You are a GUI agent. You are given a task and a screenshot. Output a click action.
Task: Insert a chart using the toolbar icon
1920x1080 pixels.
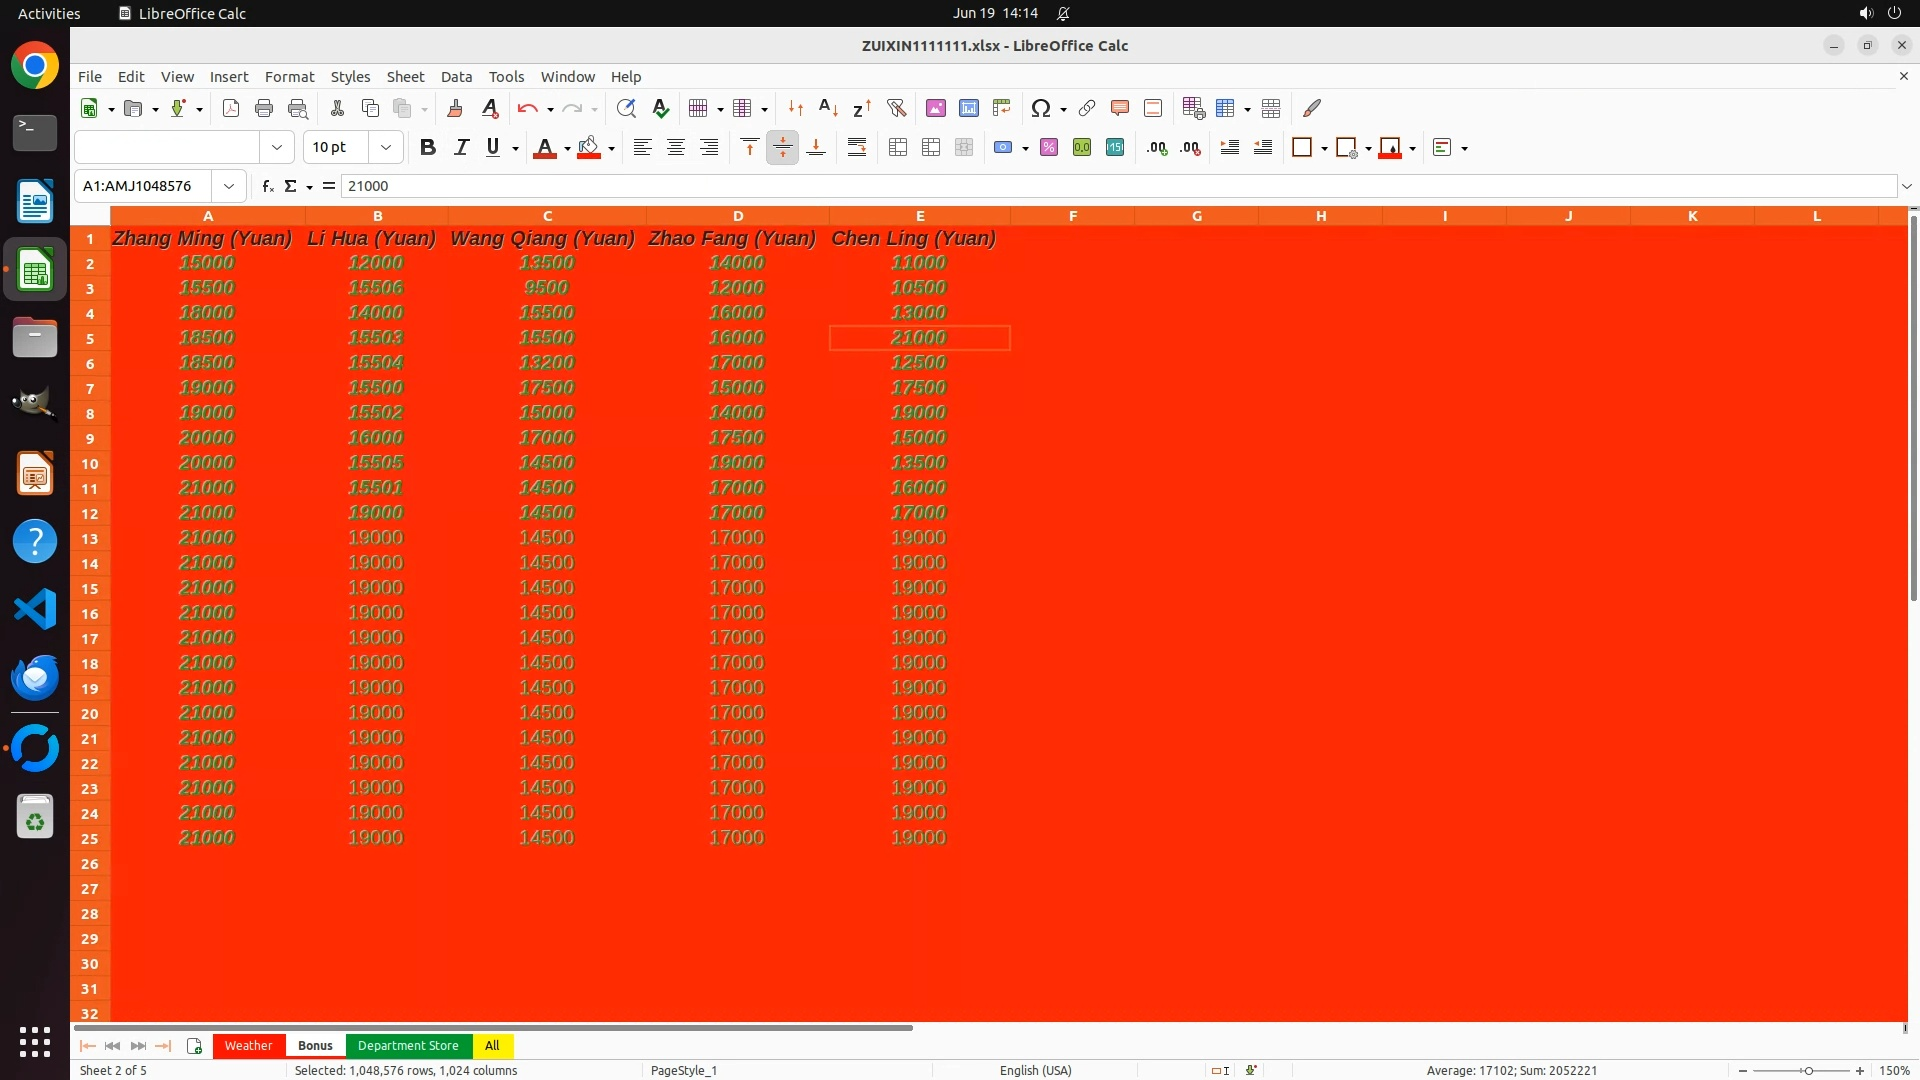(x=968, y=108)
